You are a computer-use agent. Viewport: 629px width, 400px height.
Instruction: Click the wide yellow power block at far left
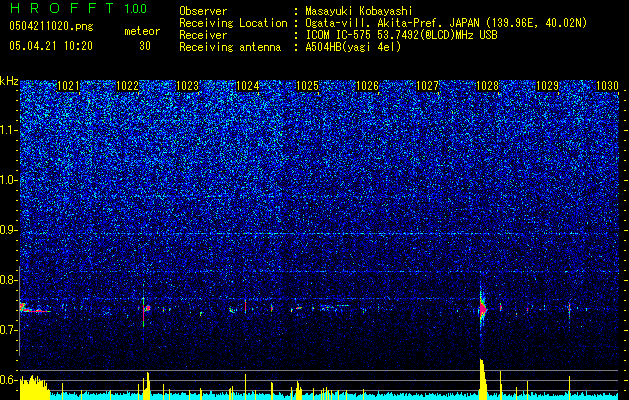coord(34,388)
